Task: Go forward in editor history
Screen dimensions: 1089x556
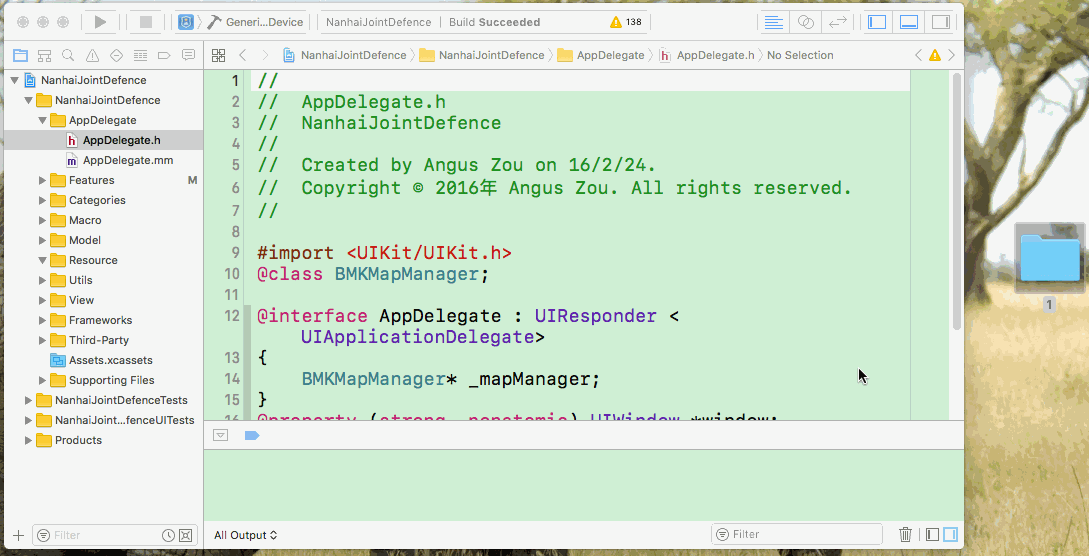Action: 265,55
